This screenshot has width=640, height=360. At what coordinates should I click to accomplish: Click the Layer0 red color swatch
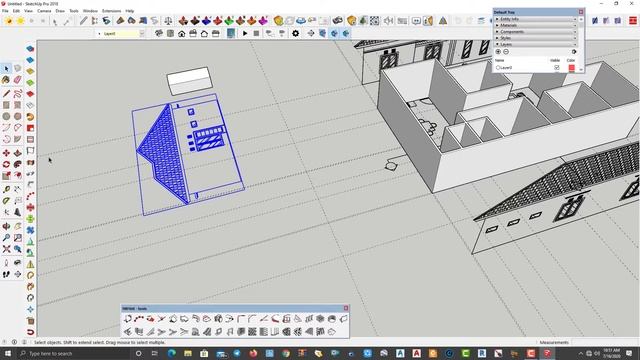pos(571,68)
